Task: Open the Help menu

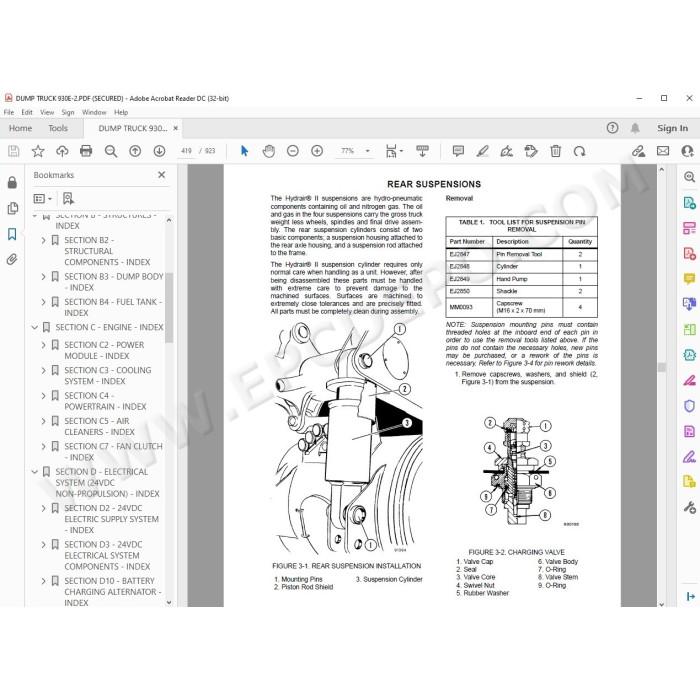Action: pyautogui.click(x=121, y=112)
